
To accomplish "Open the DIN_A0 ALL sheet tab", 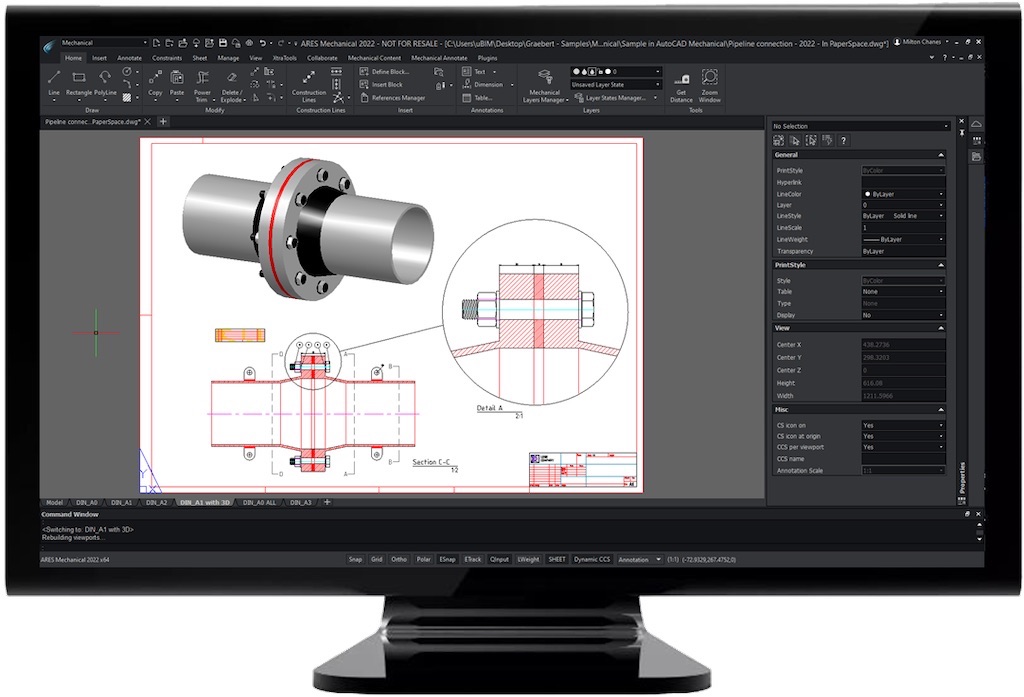I will (259, 502).
